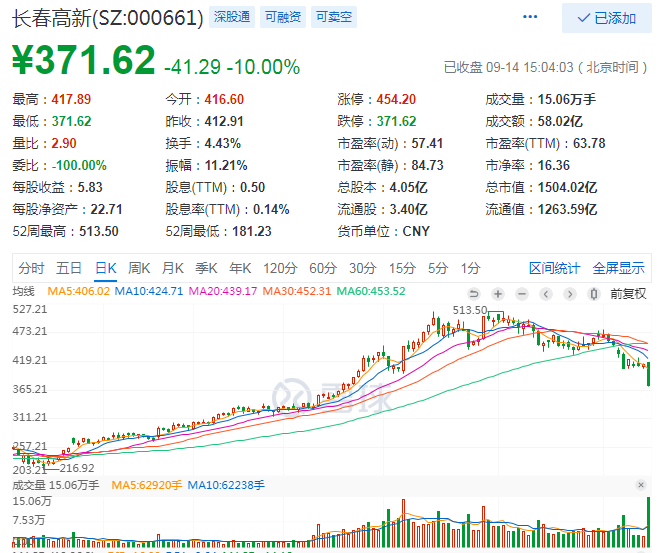The width and height of the screenshot is (660, 553).
Task: Click the 振幅 value 11.21%
Action: [226, 165]
